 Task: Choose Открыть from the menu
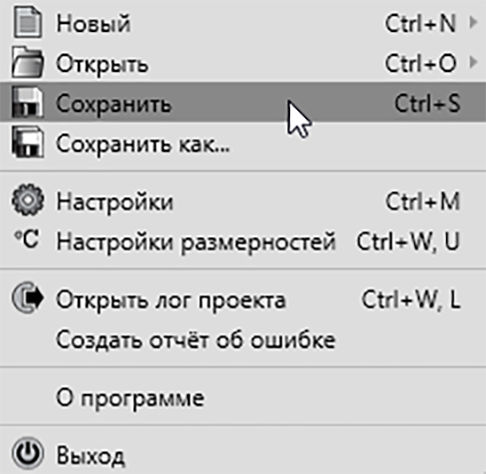(243, 62)
